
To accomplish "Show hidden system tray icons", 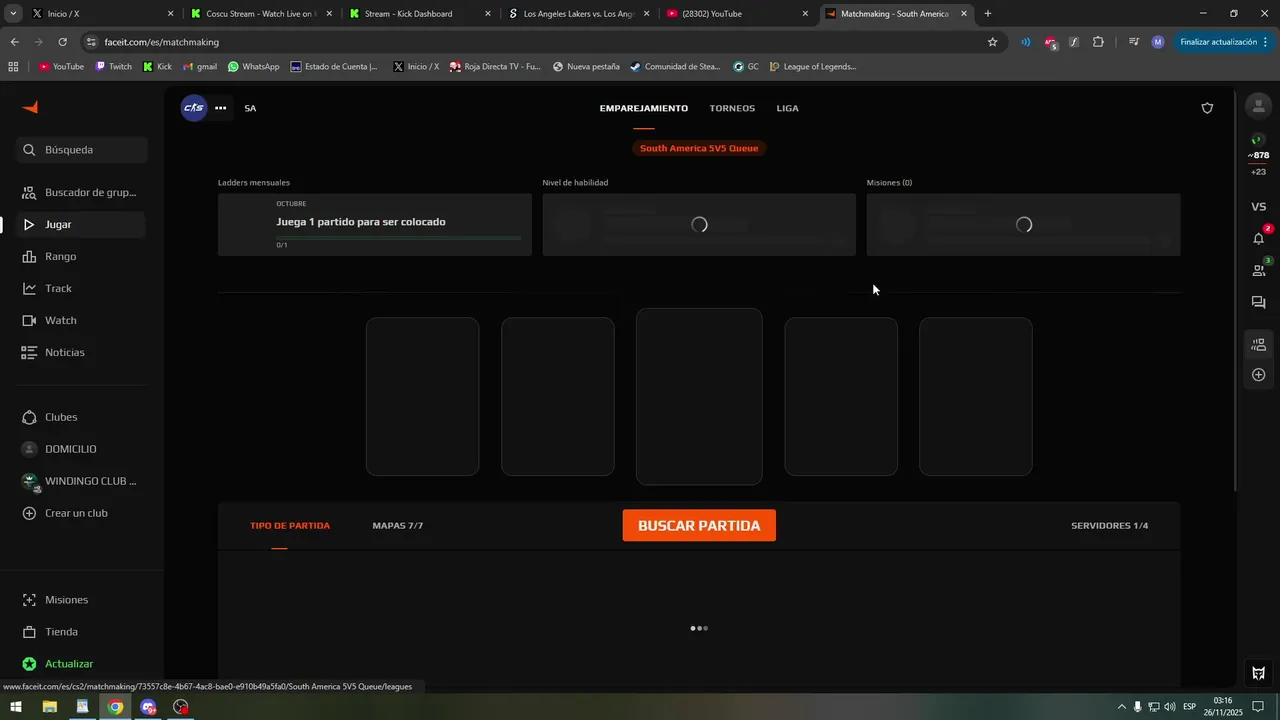I will pyautogui.click(x=1121, y=707).
